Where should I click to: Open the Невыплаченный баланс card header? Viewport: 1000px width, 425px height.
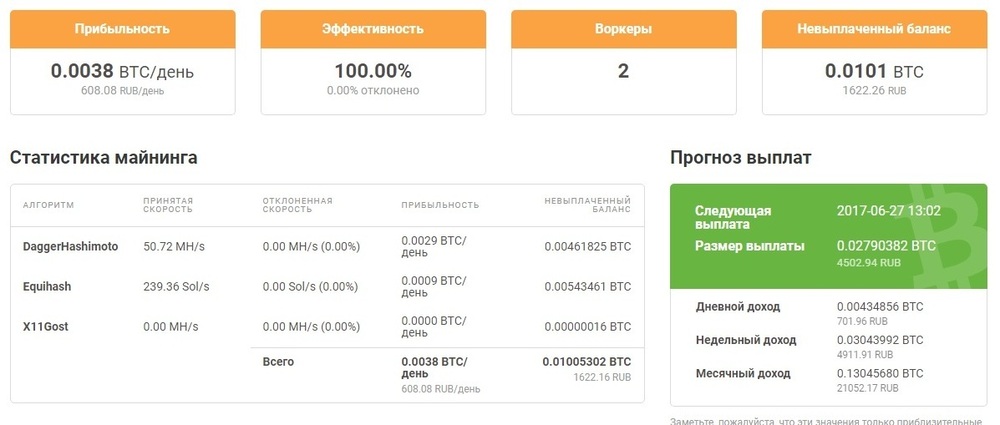click(874, 29)
